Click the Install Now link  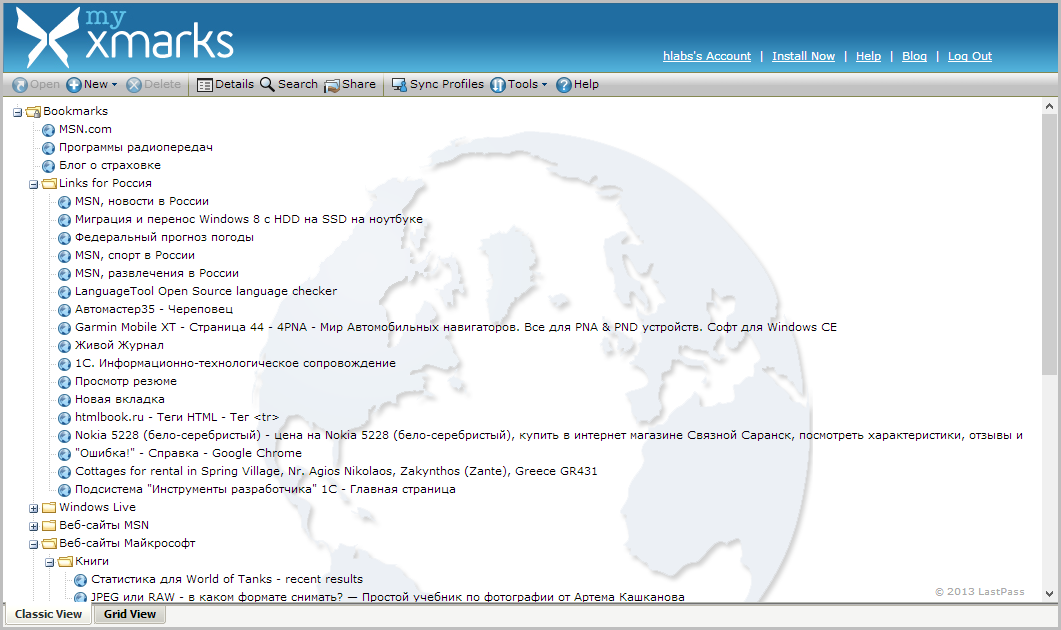point(803,56)
